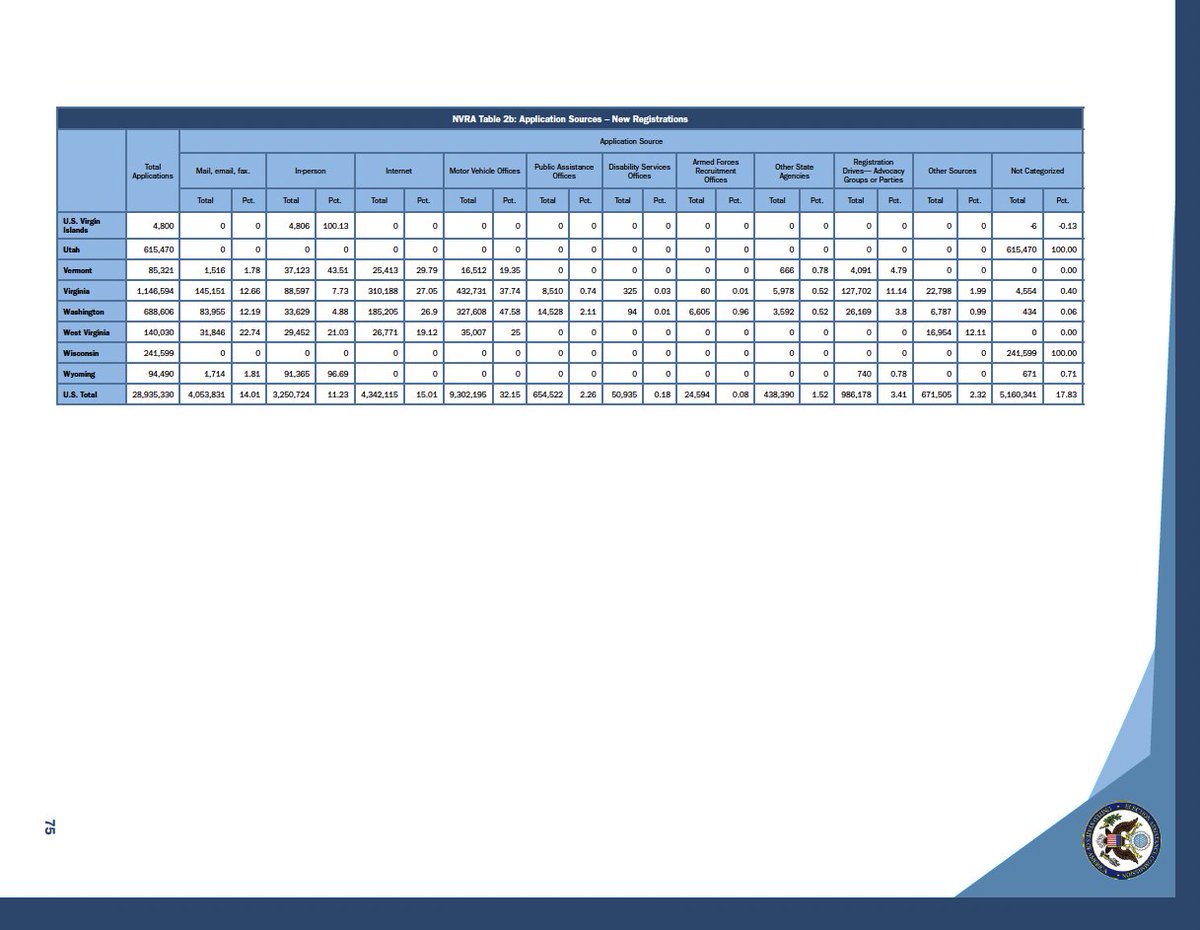Select the cell 16,954
1200x930 pixels.
[x=934, y=332]
